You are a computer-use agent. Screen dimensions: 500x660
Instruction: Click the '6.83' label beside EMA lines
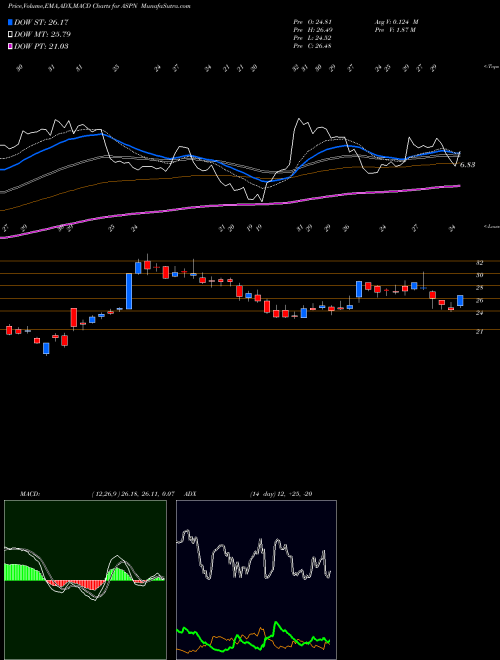point(468,165)
